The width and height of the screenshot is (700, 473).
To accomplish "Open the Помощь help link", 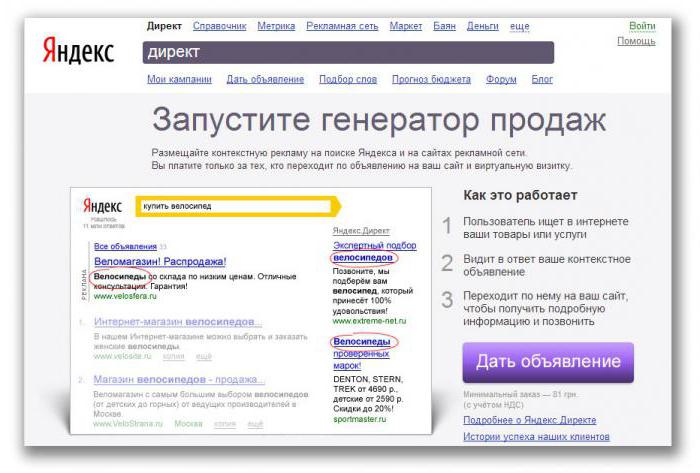I will click(636, 41).
